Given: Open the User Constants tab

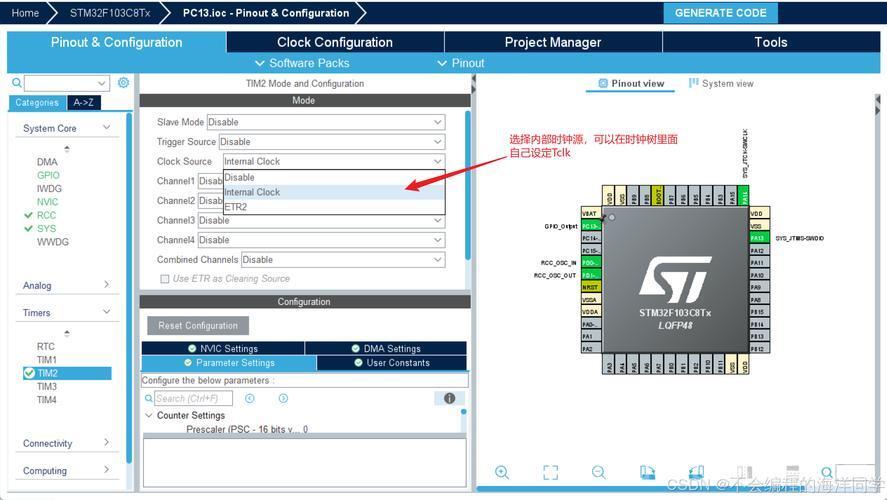Looking at the screenshot, I should click(391, 363).
